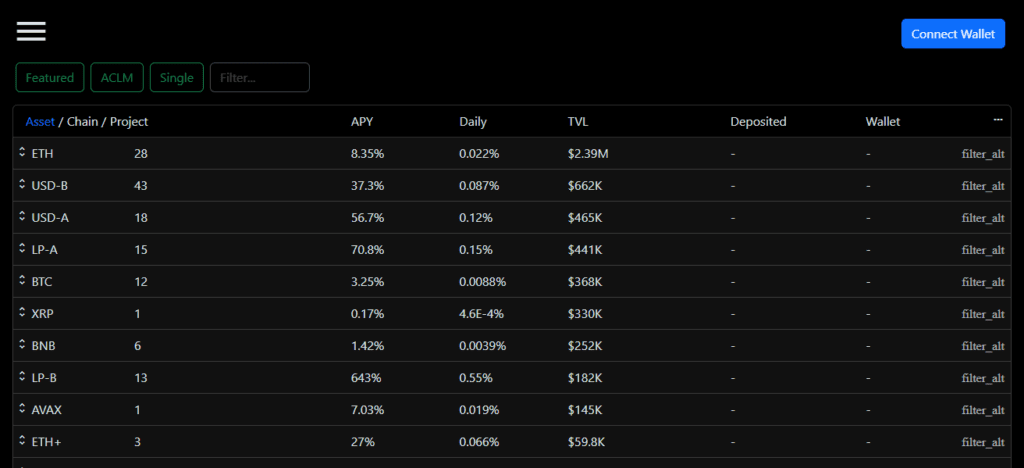Click the filter_alt icon in BTC row
This screenshot has height=468, width=1024.
[982, 282]
